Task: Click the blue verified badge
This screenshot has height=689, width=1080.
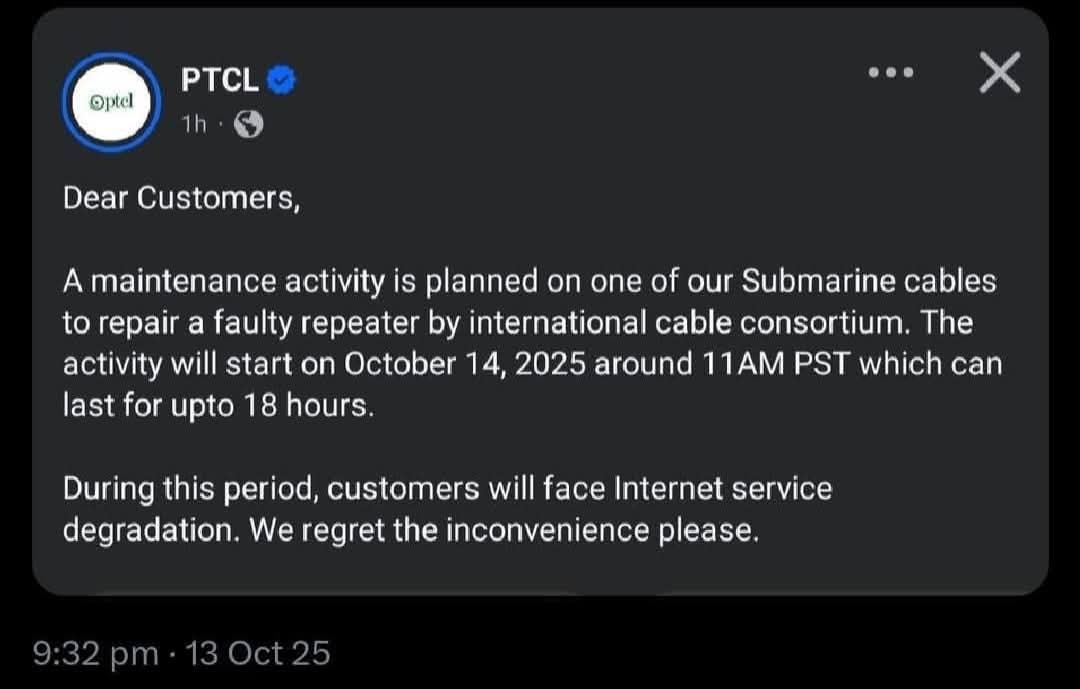Action: 281,80
